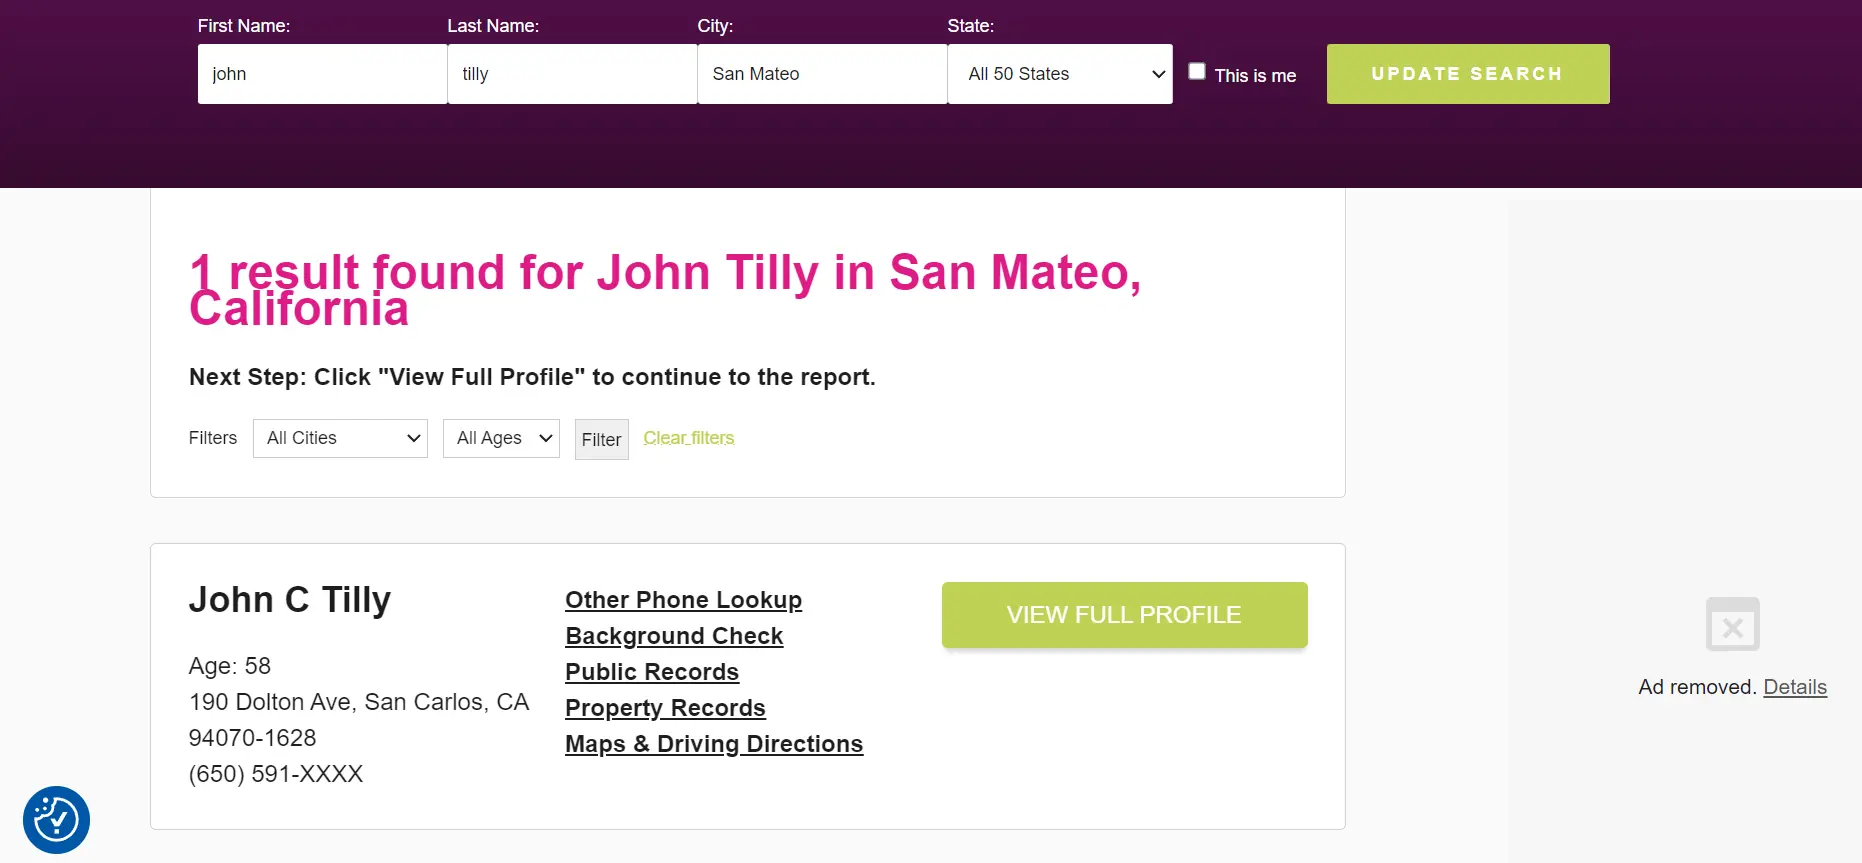1862x863 pixels.
Task: Open Maps & Driving Directions link
Action: [714, 744]
